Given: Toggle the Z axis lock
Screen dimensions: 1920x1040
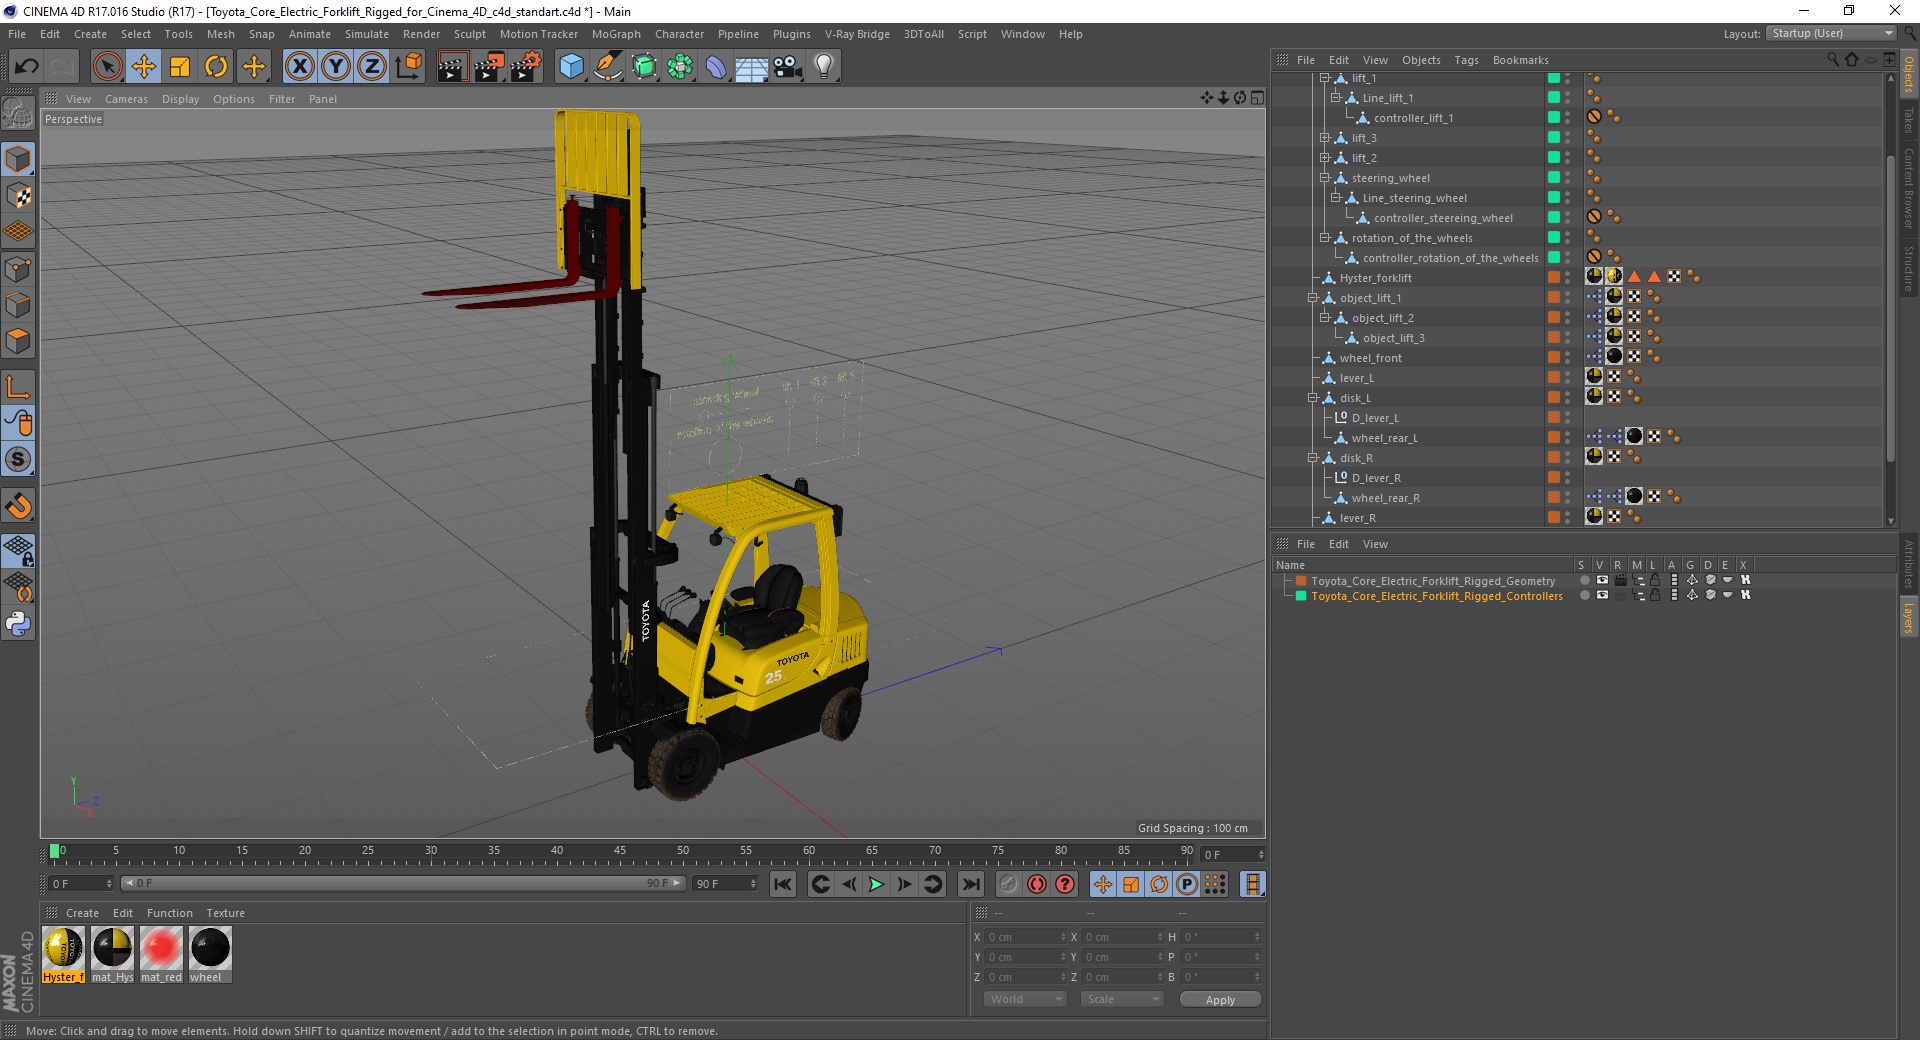Looking at the screenshot, I should coord(372,67).
